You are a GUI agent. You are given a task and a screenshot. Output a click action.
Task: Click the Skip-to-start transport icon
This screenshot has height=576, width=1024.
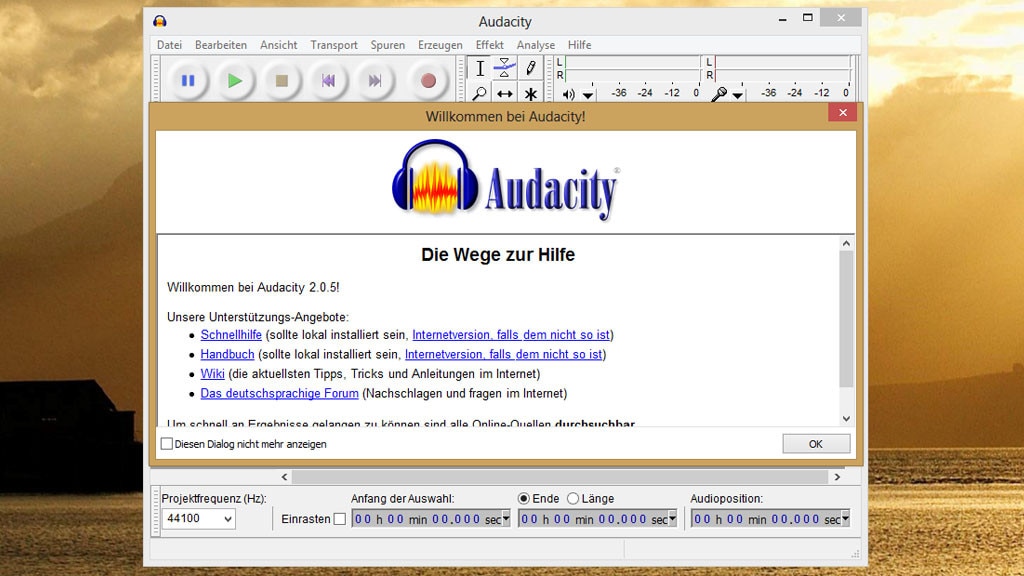[x=330, y=80]
